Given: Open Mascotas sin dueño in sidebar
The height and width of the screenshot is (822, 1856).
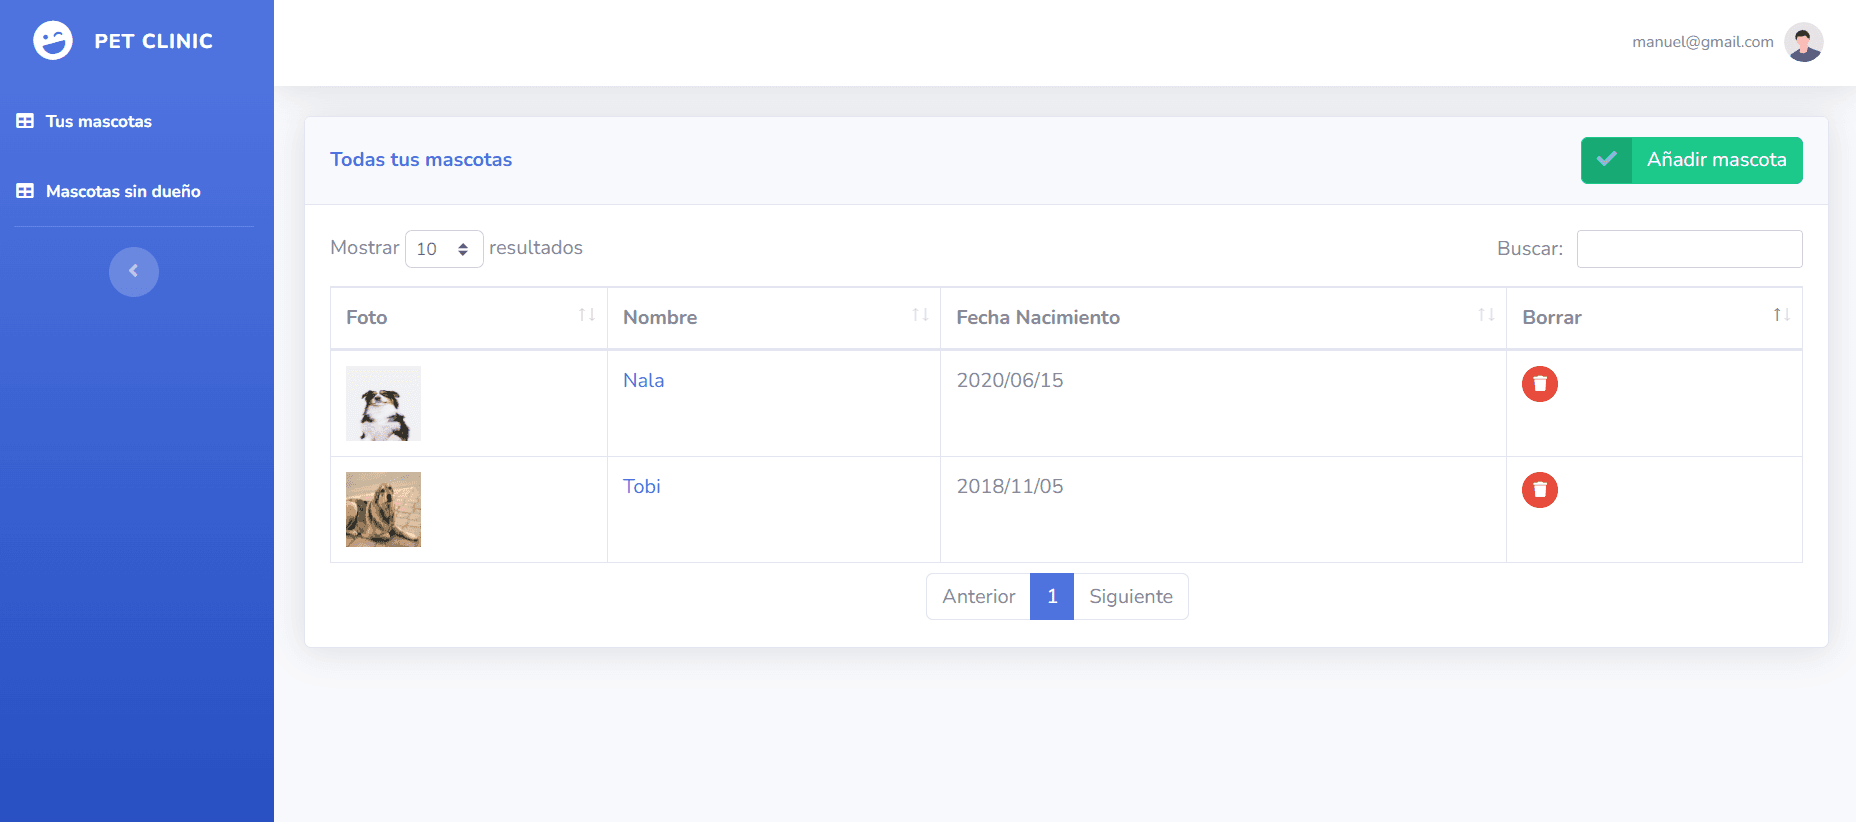Looking at the screenshot, I should 123,191.
